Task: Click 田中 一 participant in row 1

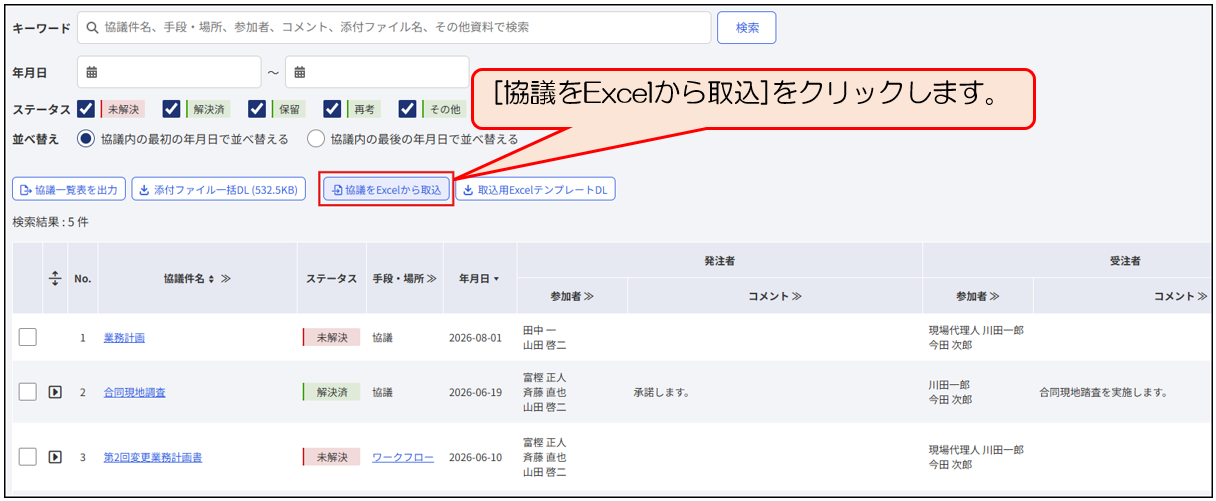Action: pyautogui.click(x=540, y=330)
